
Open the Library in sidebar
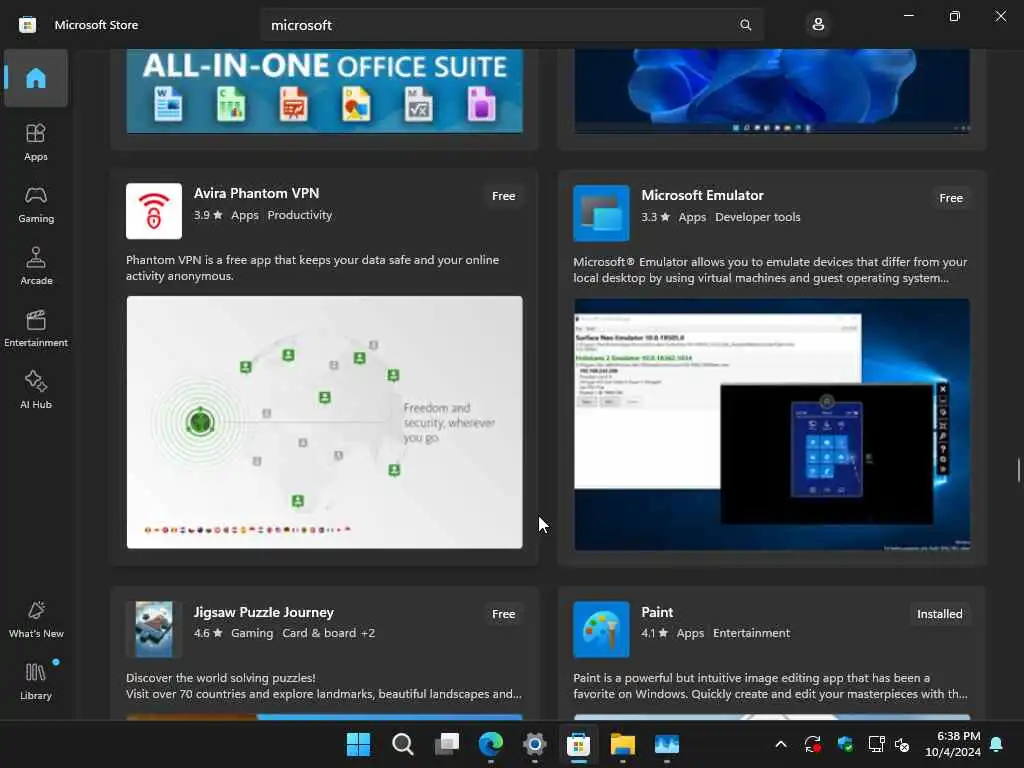click(36, 682)
